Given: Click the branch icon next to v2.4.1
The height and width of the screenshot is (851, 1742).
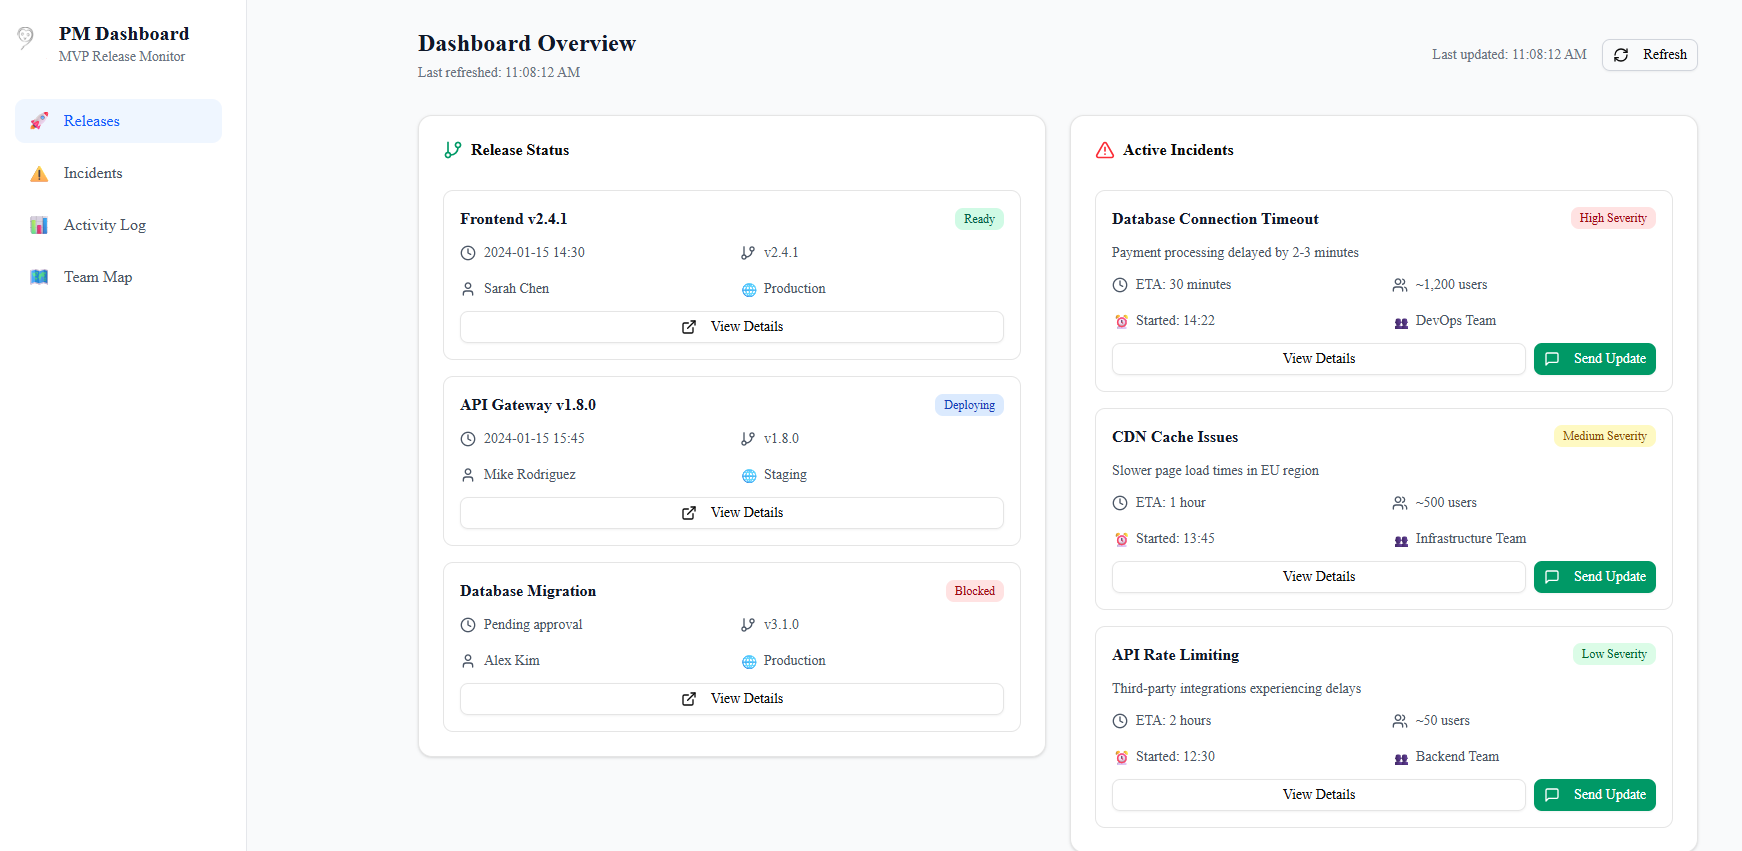Looking at the screenshot, I should point(748,253).
